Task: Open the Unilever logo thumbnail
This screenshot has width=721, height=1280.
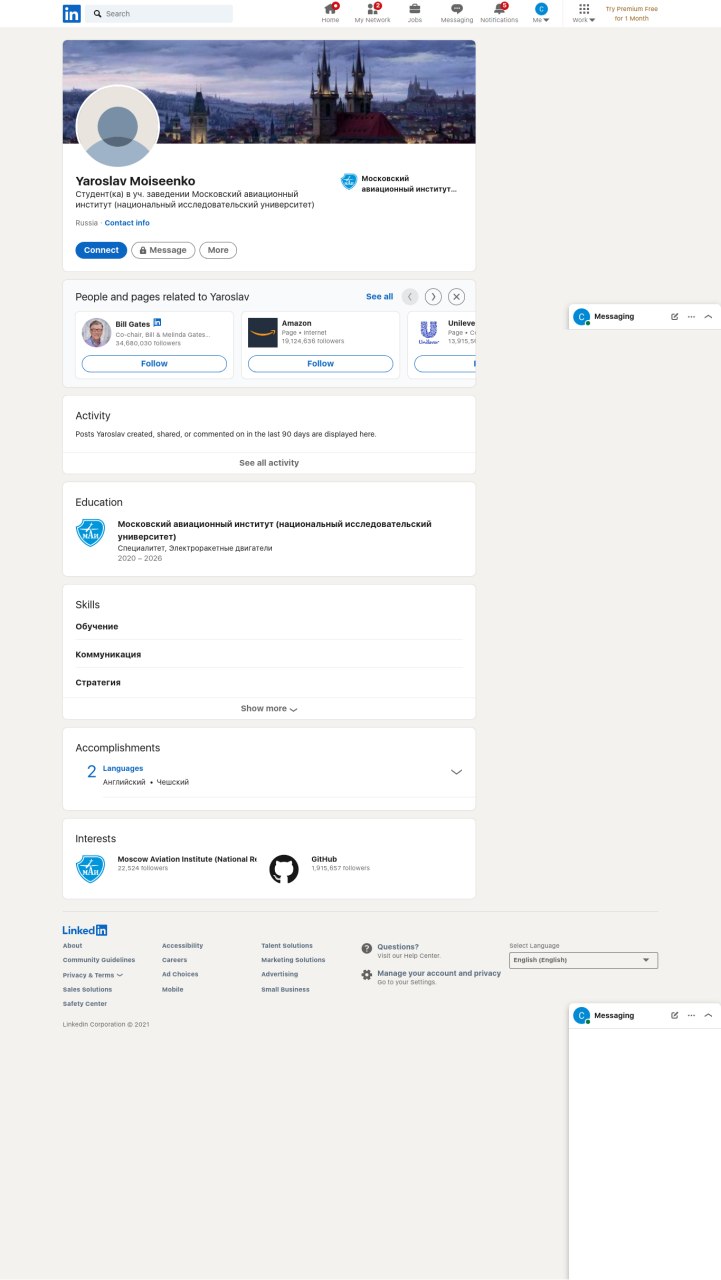Action: click(429, 332)
